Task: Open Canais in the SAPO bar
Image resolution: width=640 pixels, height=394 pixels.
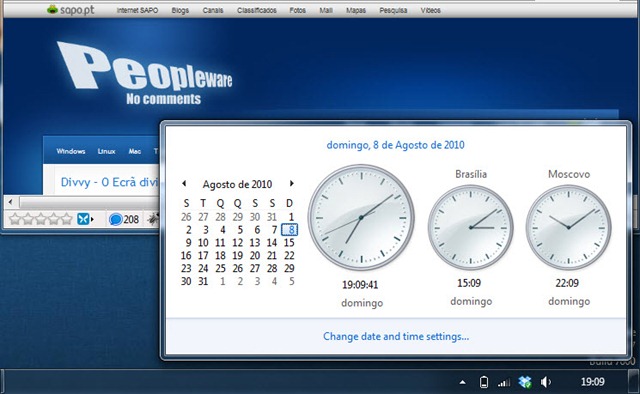Action: click(213, 11)
